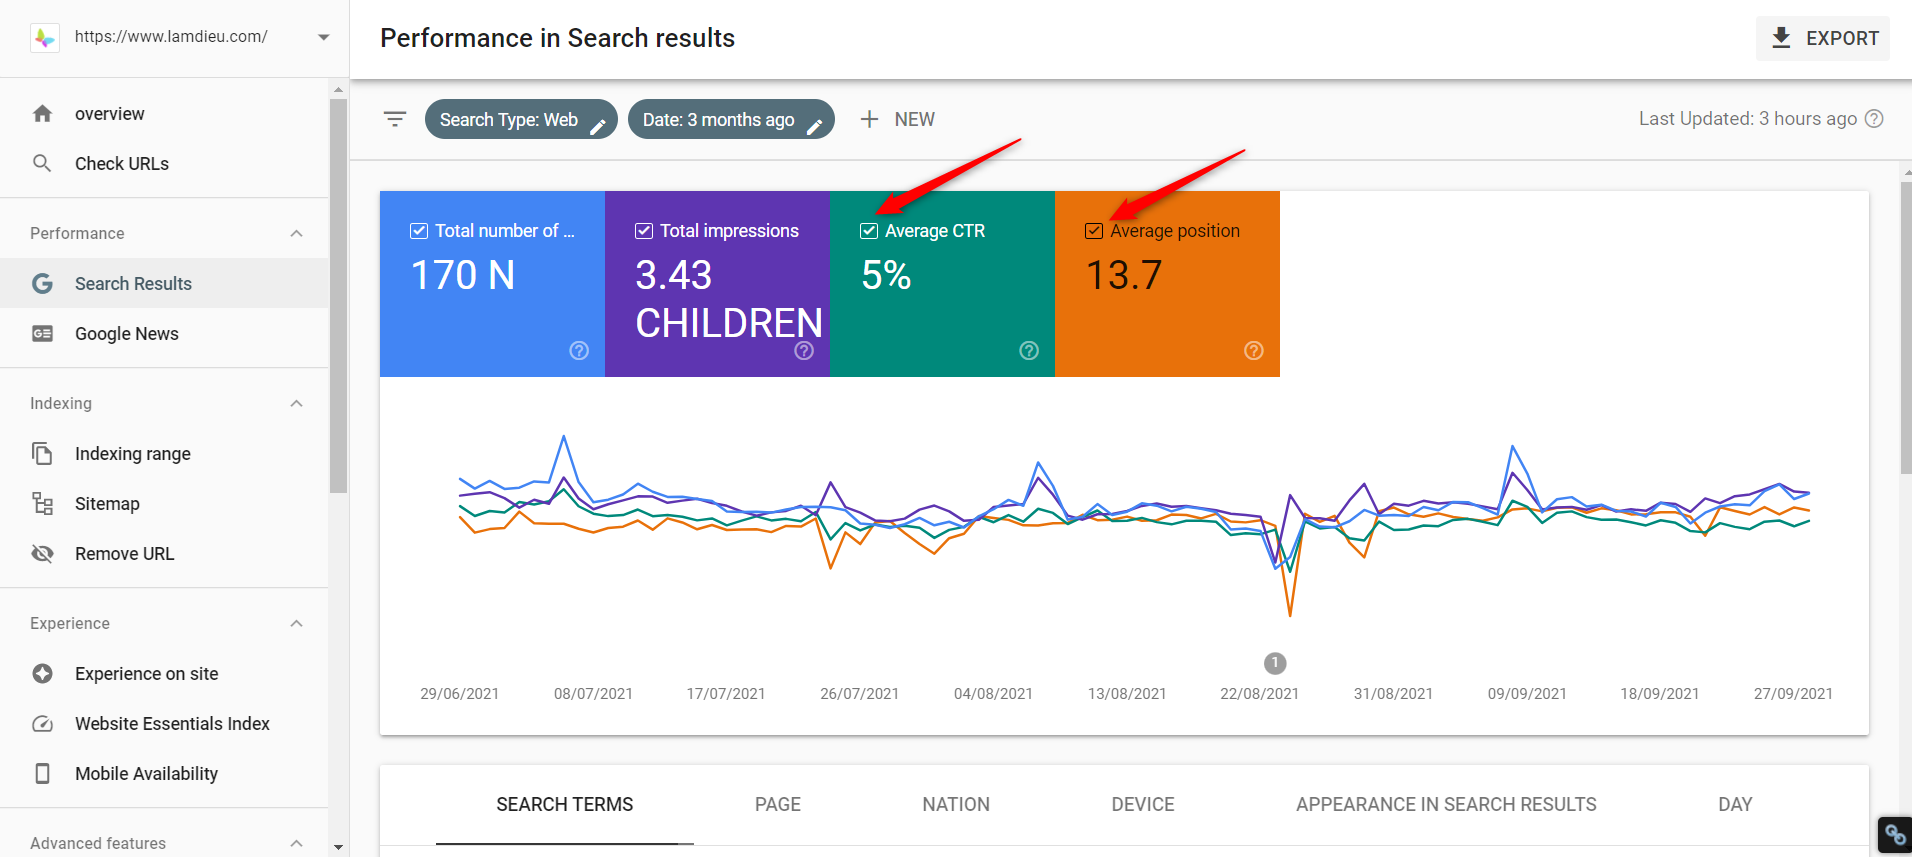Image resolution: width=1912 pixels, height=857 pixels.
Task: Click the Check URLs magnifier icon
Action: 42,163
